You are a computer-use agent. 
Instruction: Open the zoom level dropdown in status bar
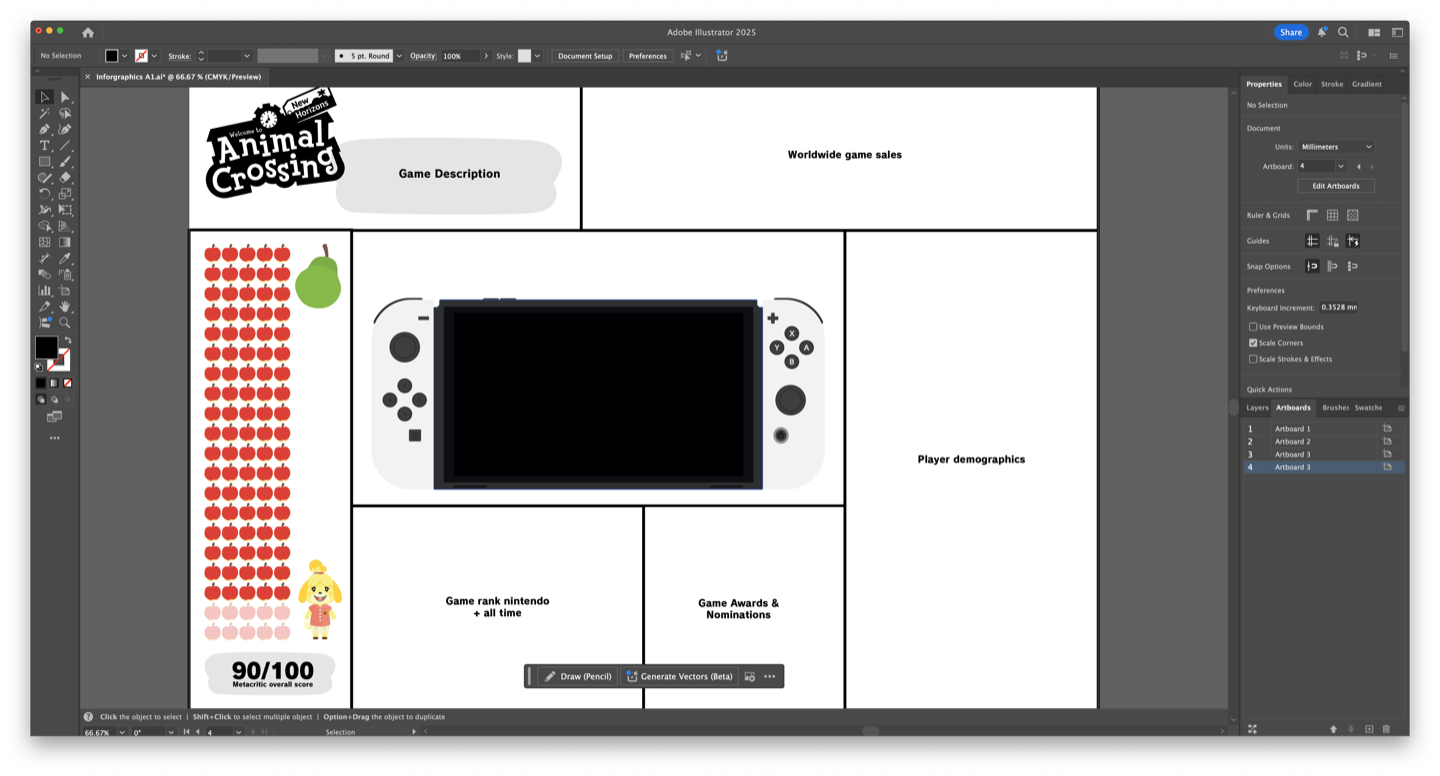pos(122,732)
